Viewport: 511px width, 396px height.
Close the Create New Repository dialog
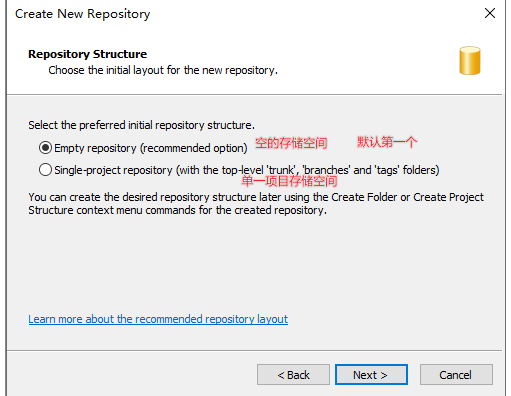pyautogui.click(x=490, y=13)
